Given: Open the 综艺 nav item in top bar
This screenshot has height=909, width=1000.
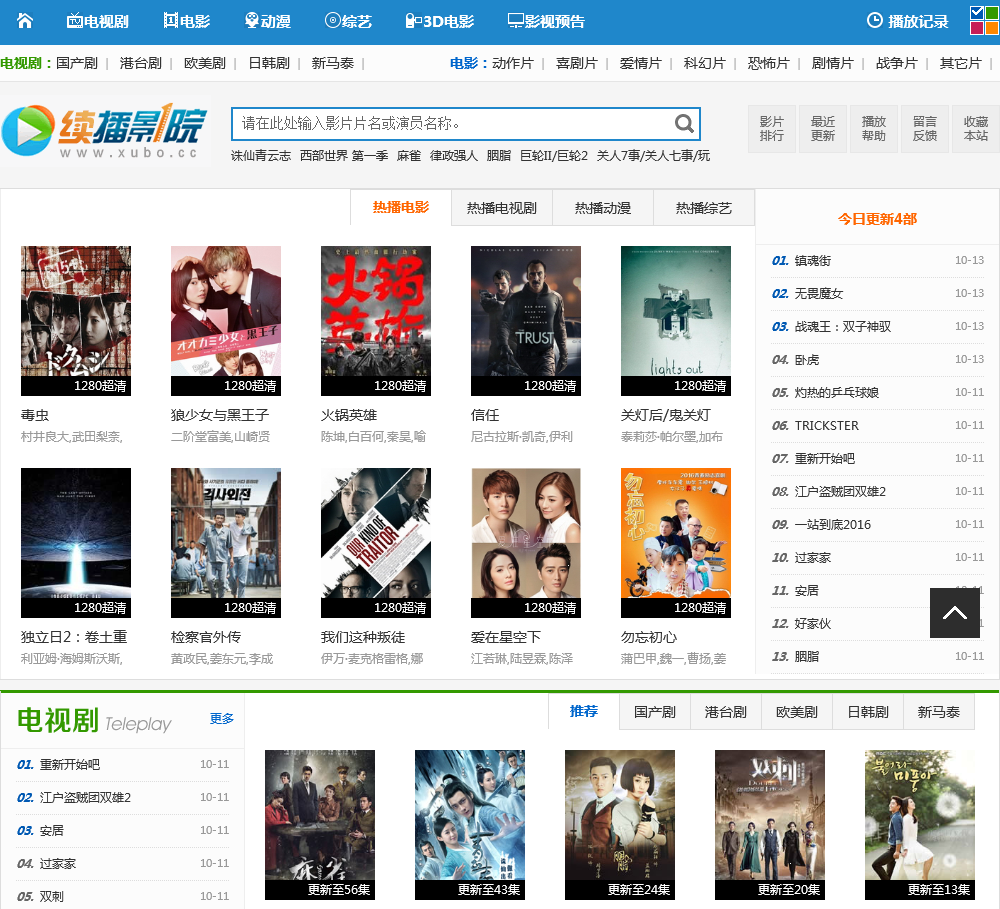Looking at the screenshot, I should (x=348, y=22).
